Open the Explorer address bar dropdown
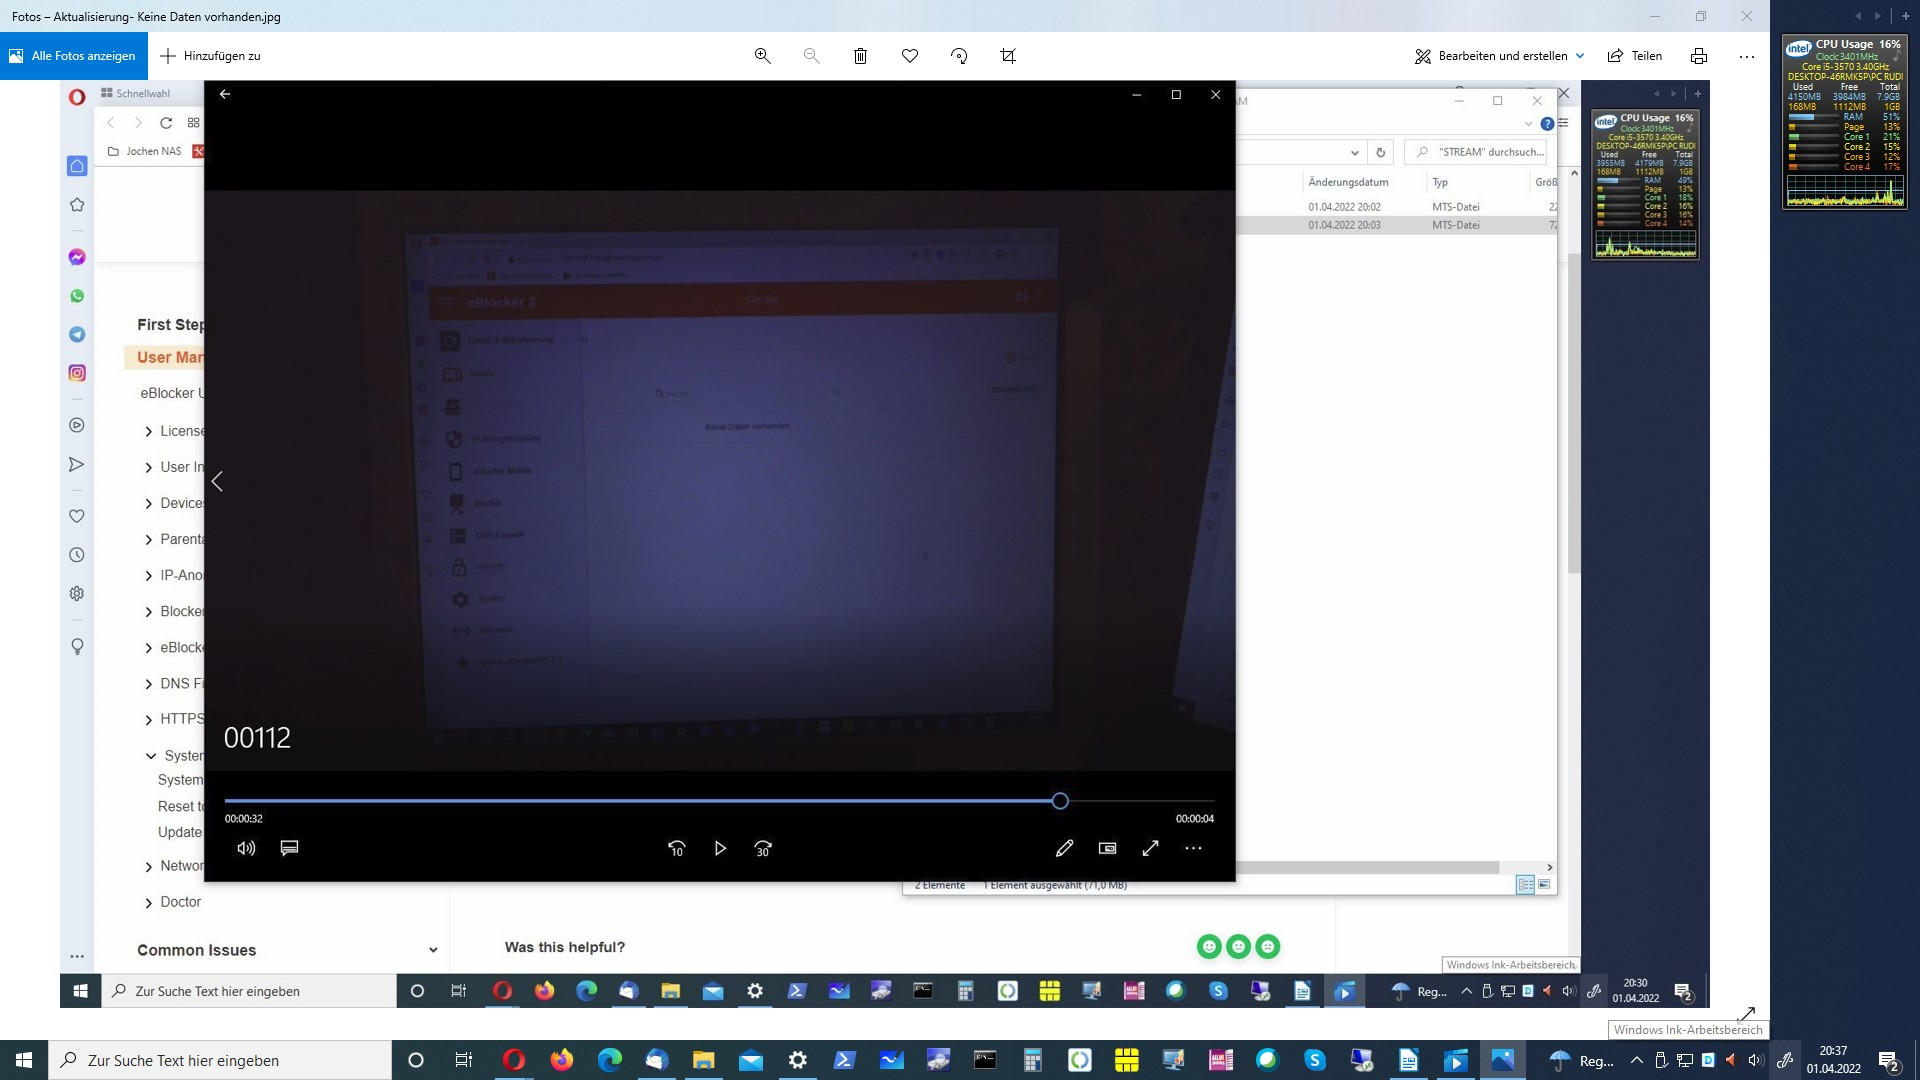 pyautogui.click(x=1354, y=153)
